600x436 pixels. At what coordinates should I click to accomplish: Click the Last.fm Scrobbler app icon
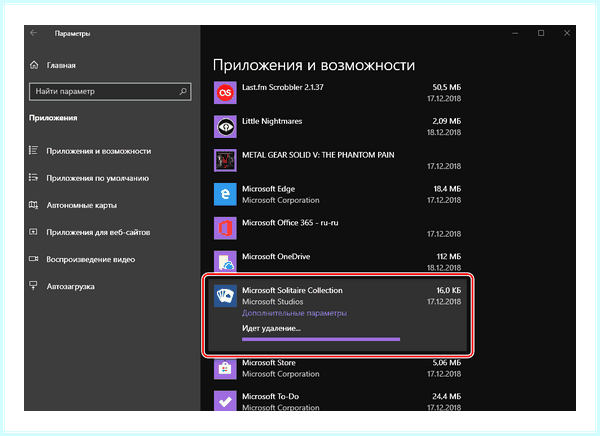(225, 93)
